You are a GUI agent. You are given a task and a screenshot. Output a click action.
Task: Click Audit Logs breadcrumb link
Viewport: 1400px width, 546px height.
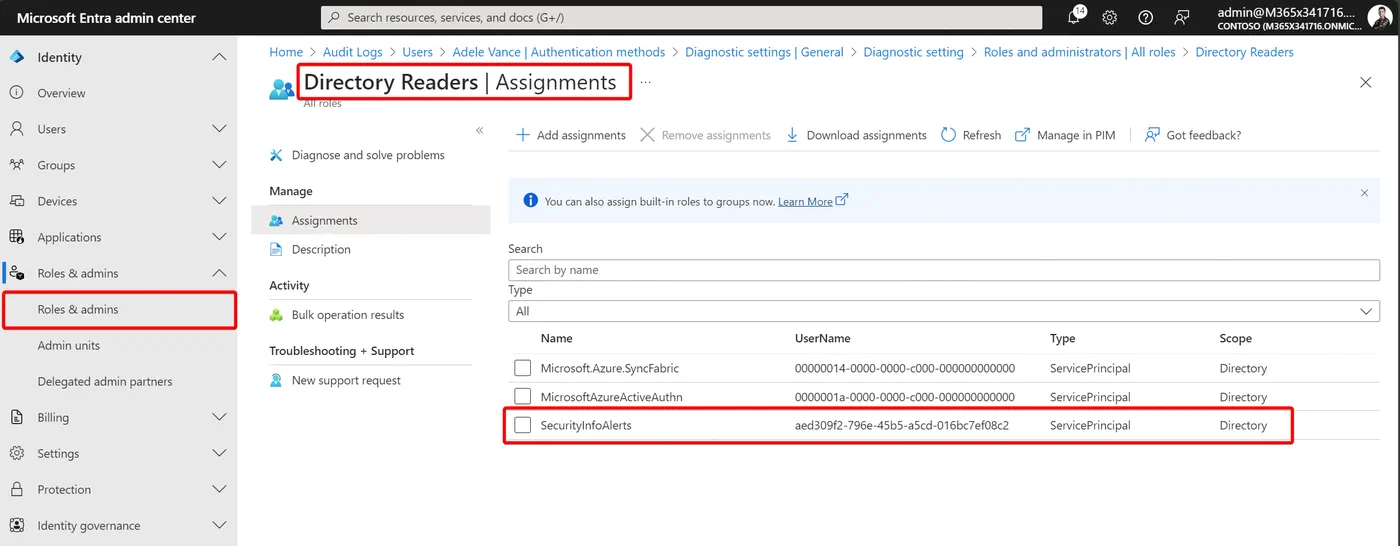(352, 52)
